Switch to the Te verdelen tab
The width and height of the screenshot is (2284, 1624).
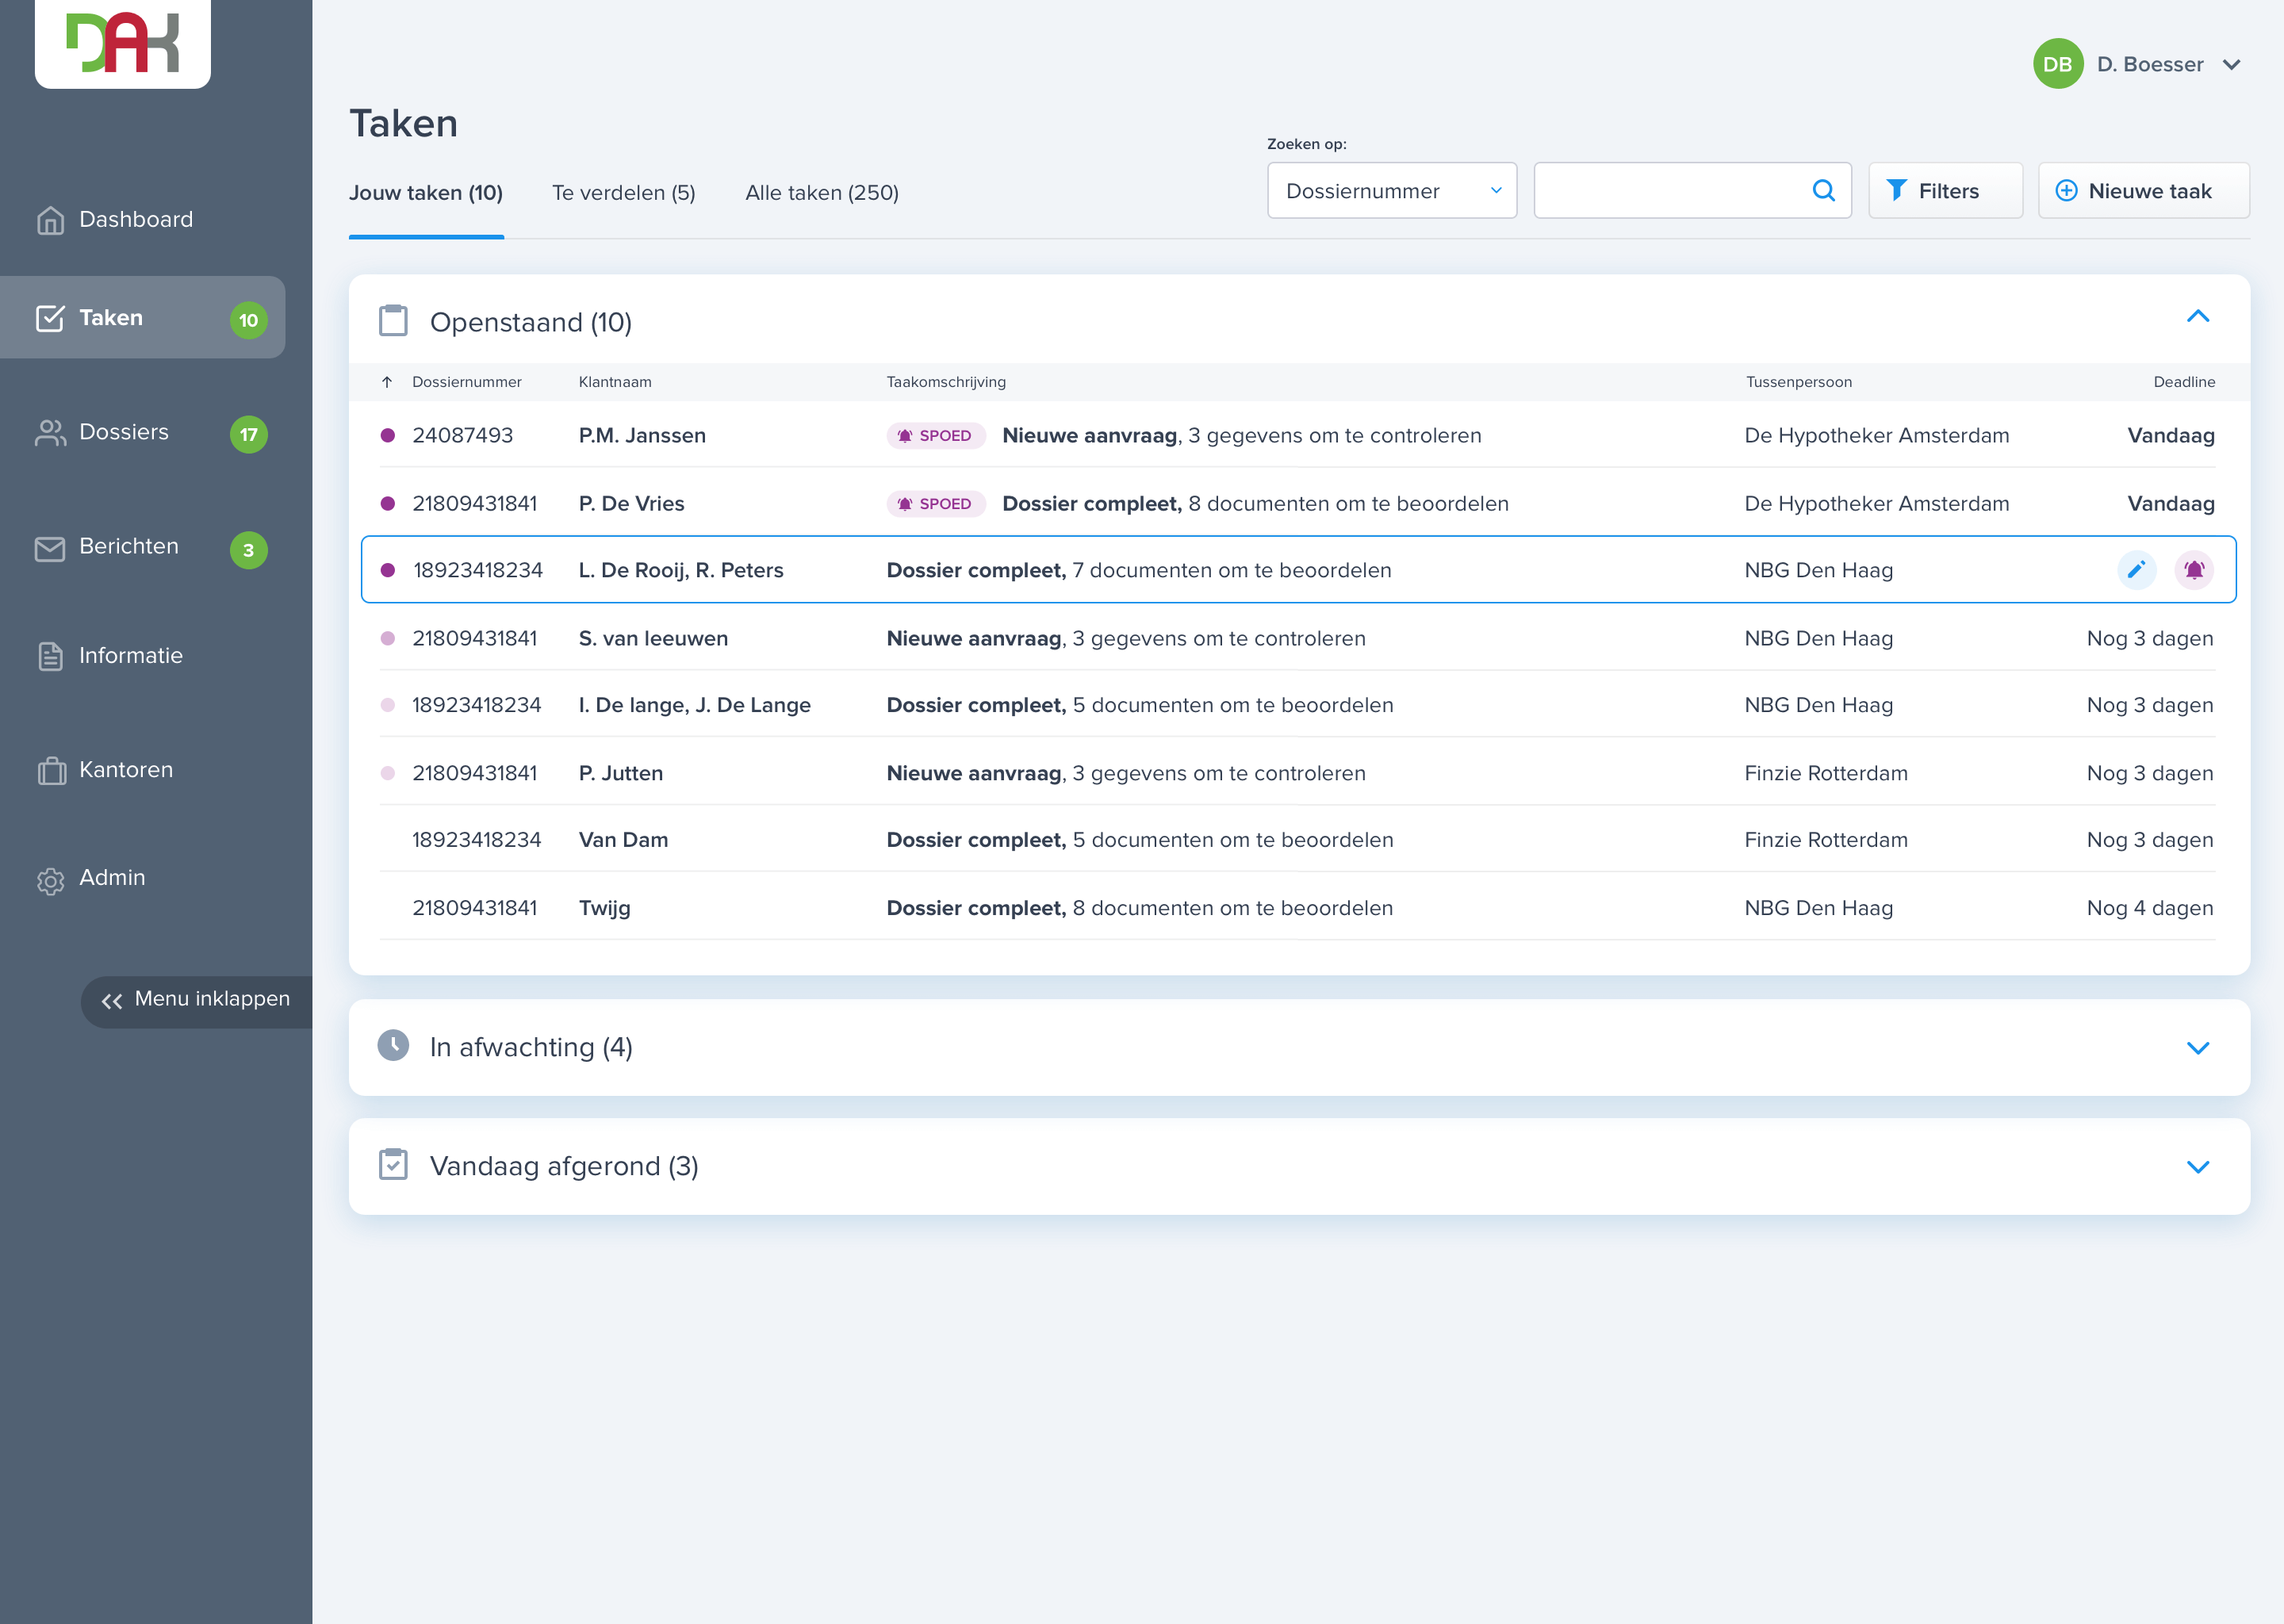click(x=623, y=193)
